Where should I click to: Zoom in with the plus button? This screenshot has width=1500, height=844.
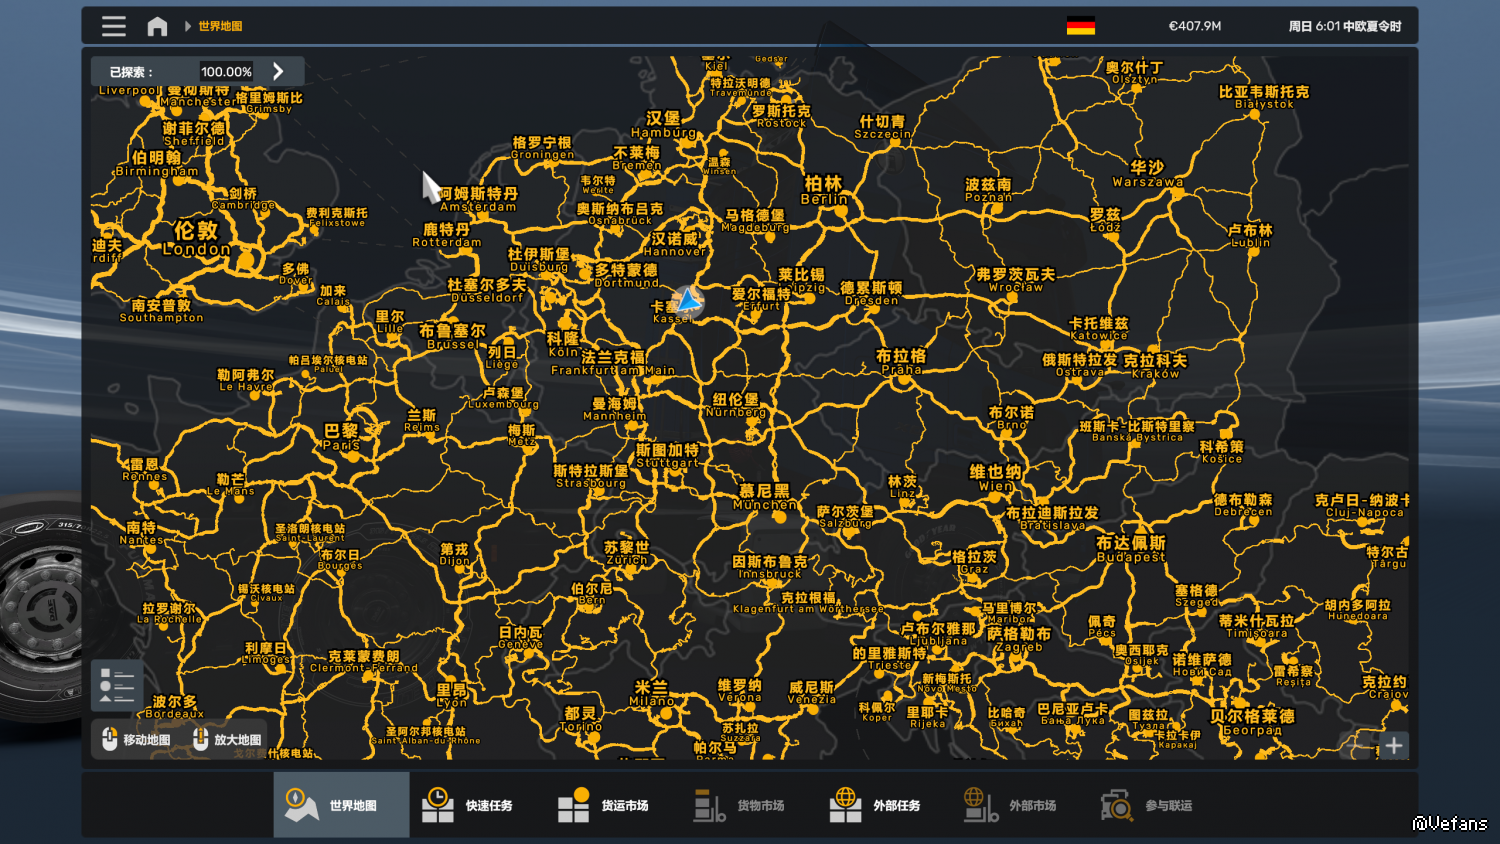(1394, 745)
